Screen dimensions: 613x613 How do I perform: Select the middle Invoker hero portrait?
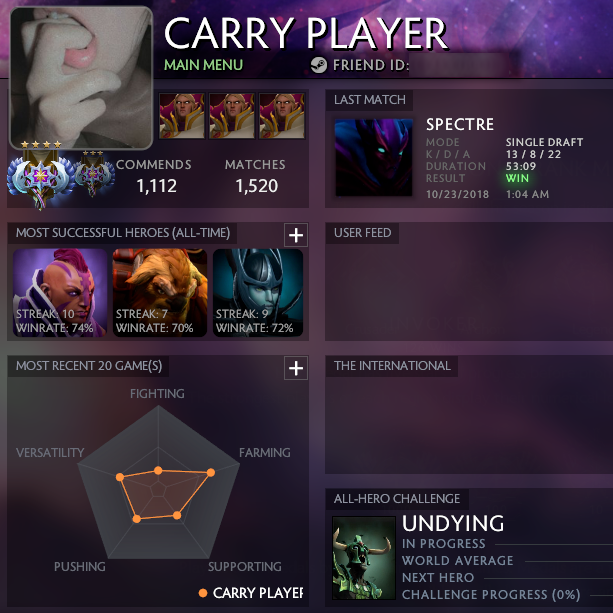(232, 116)
